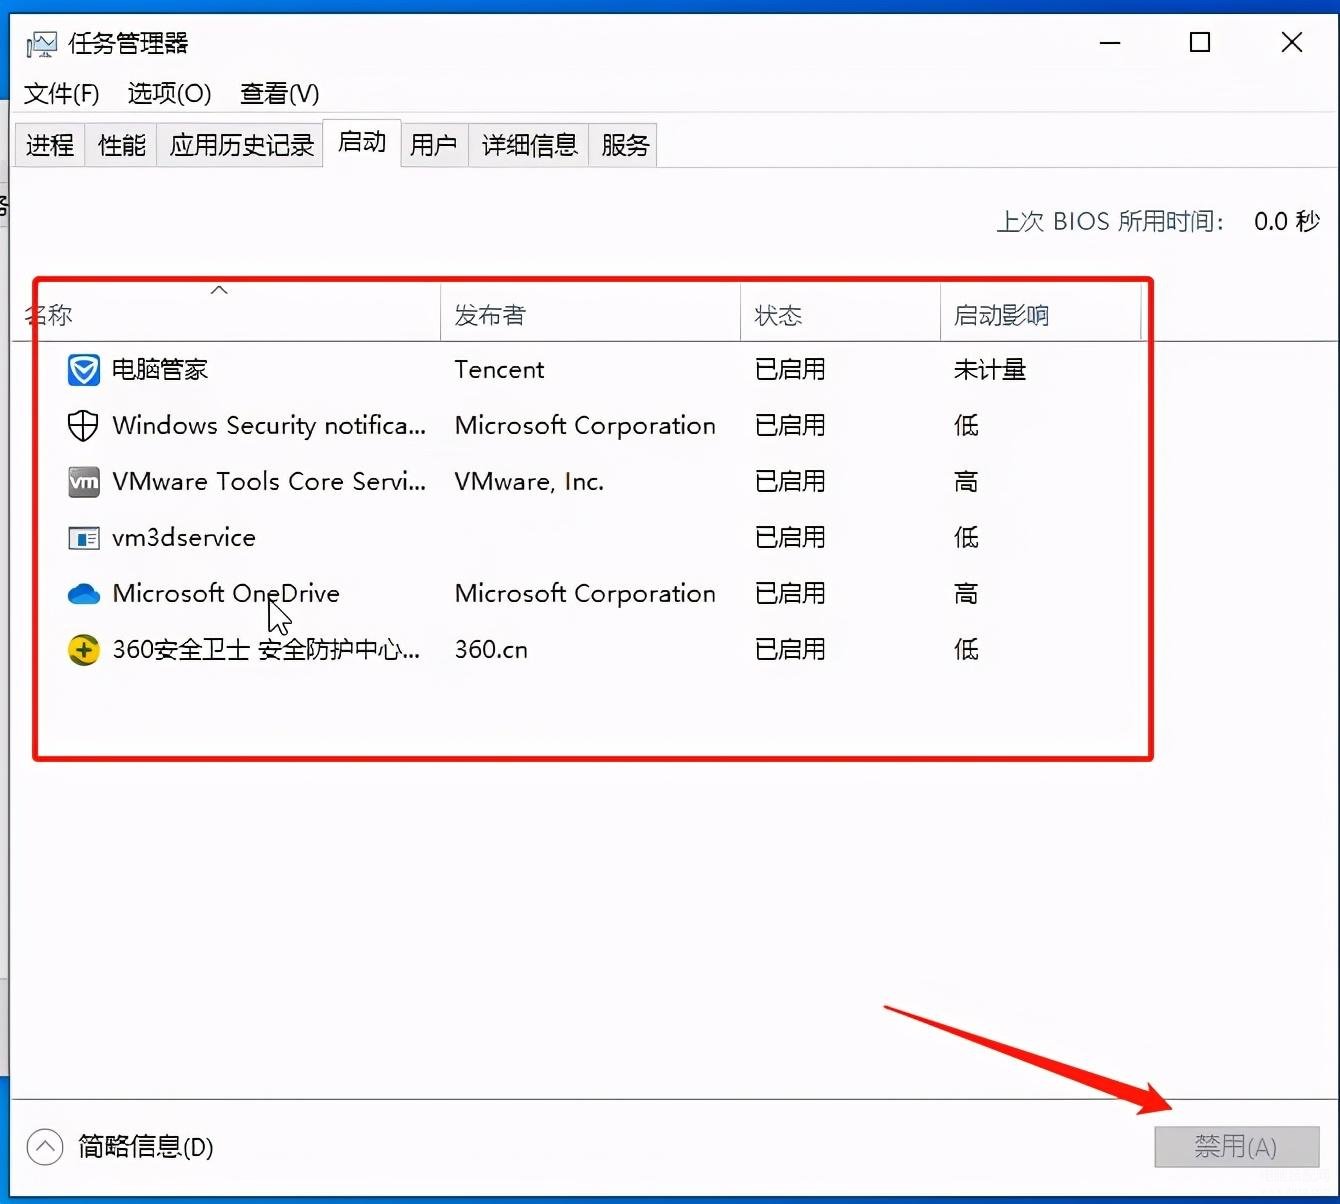Open the 应用历史记录 tab

click(x=241, y=146)
